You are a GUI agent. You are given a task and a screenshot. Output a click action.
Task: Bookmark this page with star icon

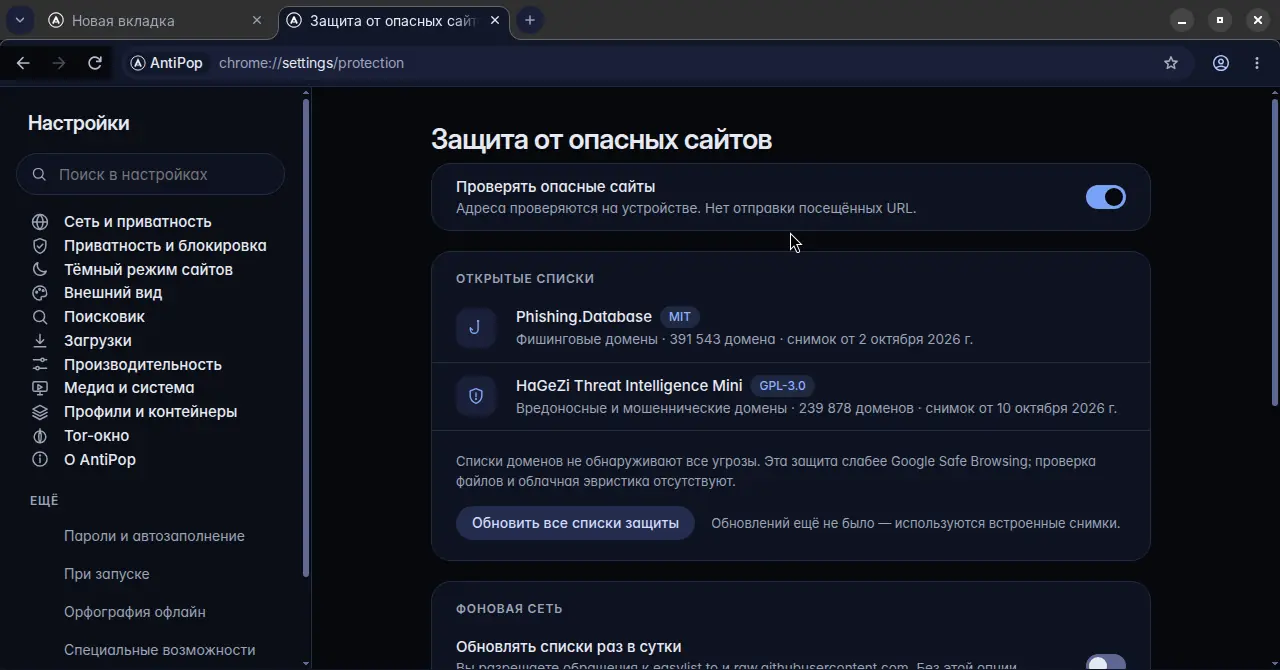(1171, 63)
